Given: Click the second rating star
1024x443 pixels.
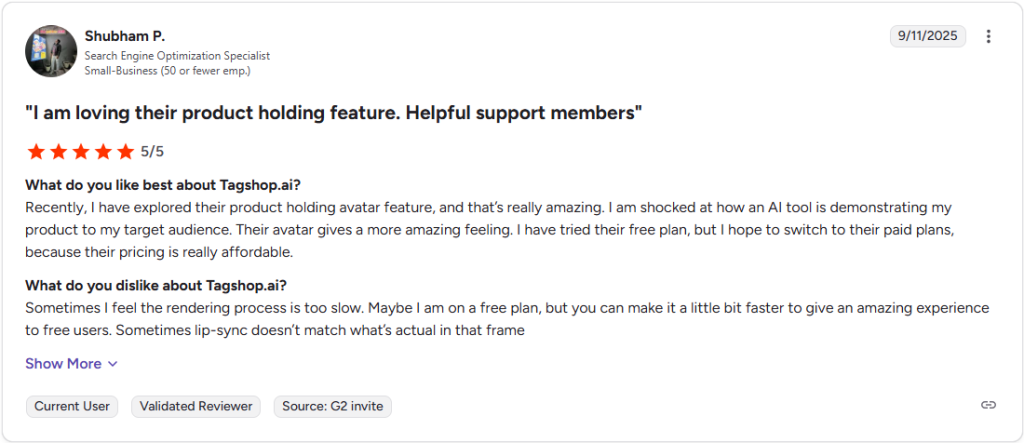Looking at the screenshot, I should point(58,152).
